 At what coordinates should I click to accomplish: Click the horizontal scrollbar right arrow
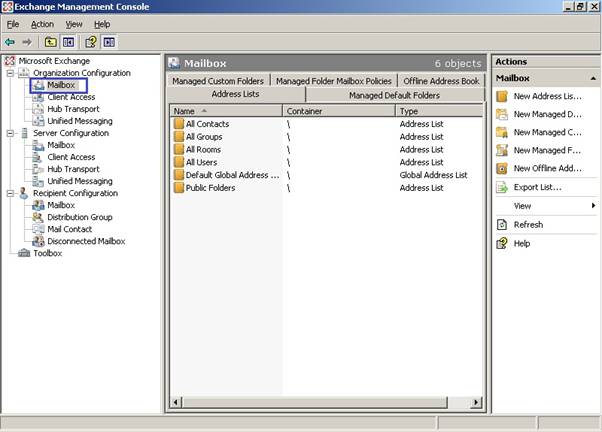476,402
